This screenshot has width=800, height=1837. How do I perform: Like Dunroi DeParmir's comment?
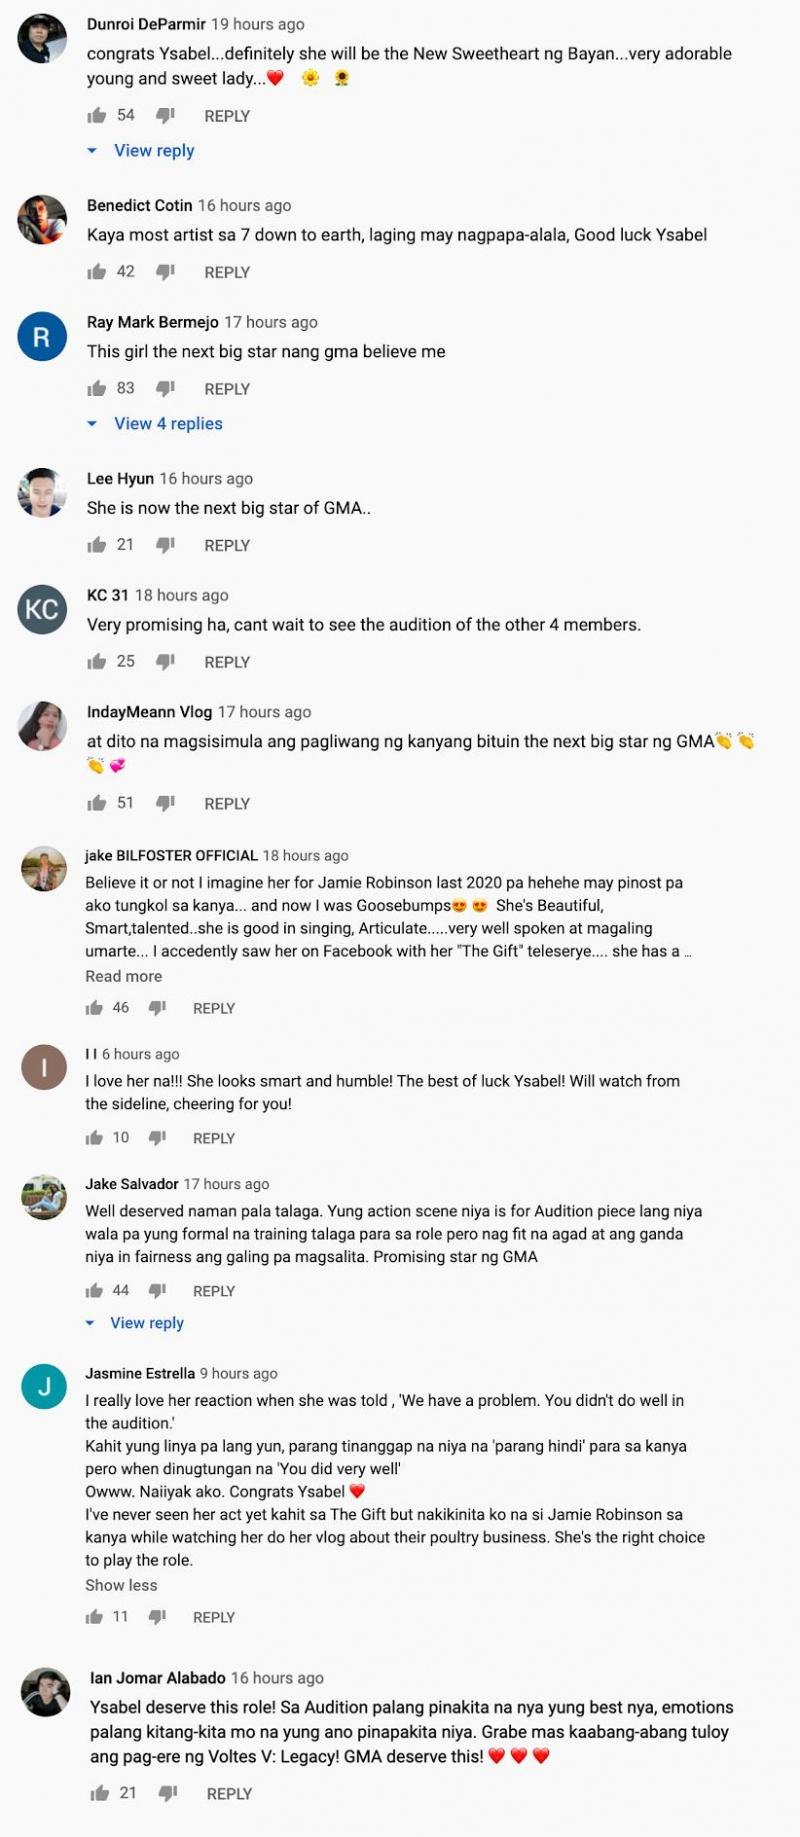tap(97, 116)
